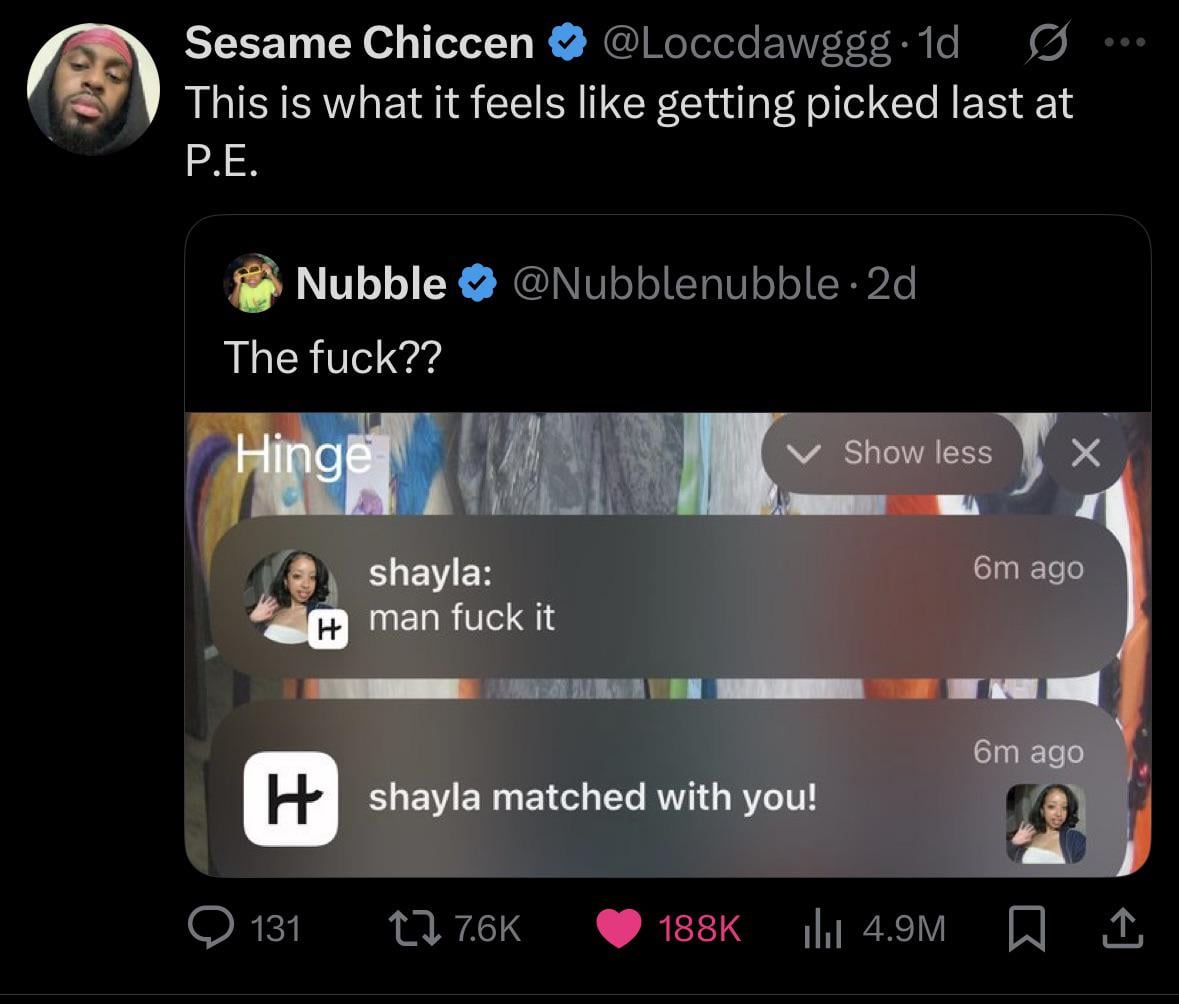View tweet analytics bar chart icon
Viewport: 1179px width, 1004px height.
click(x=820, y=929)
